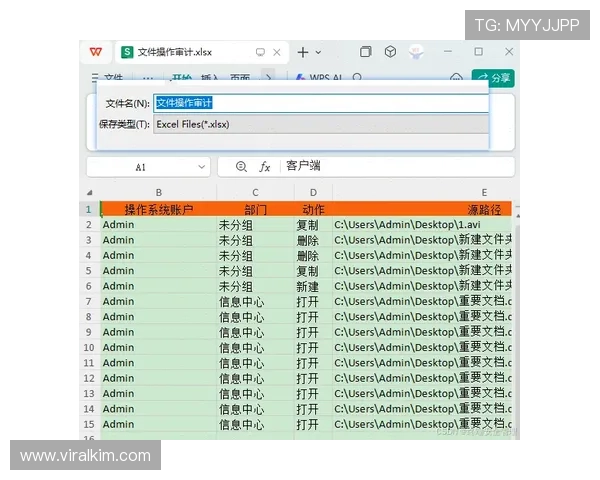Click the 重要文档 path cell in row 8
Image resolution: width=600 pixels, height=480 pixels.
click(422, 317)
